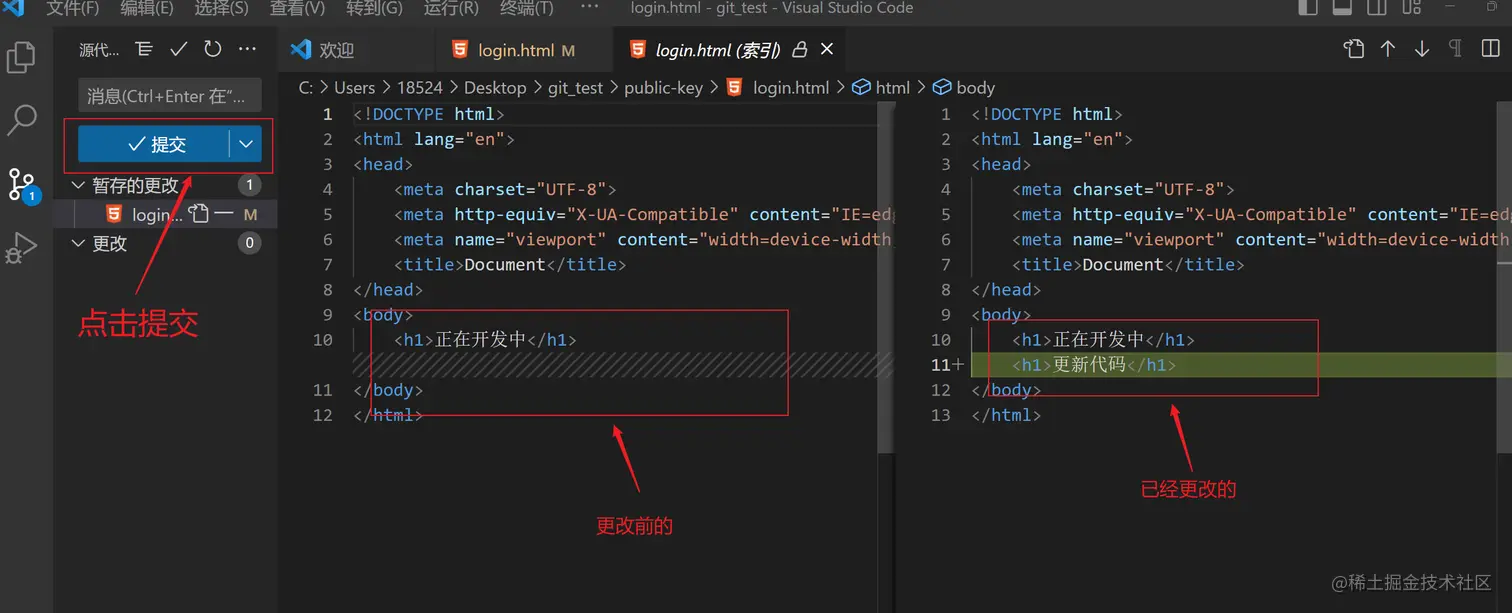
Task: Unstage login file using the minus icon
Action: [x=224, y=214]
